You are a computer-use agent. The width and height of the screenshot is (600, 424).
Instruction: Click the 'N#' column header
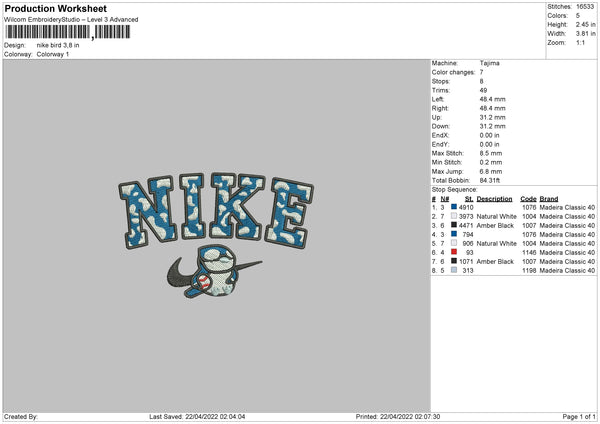(445, 199)
